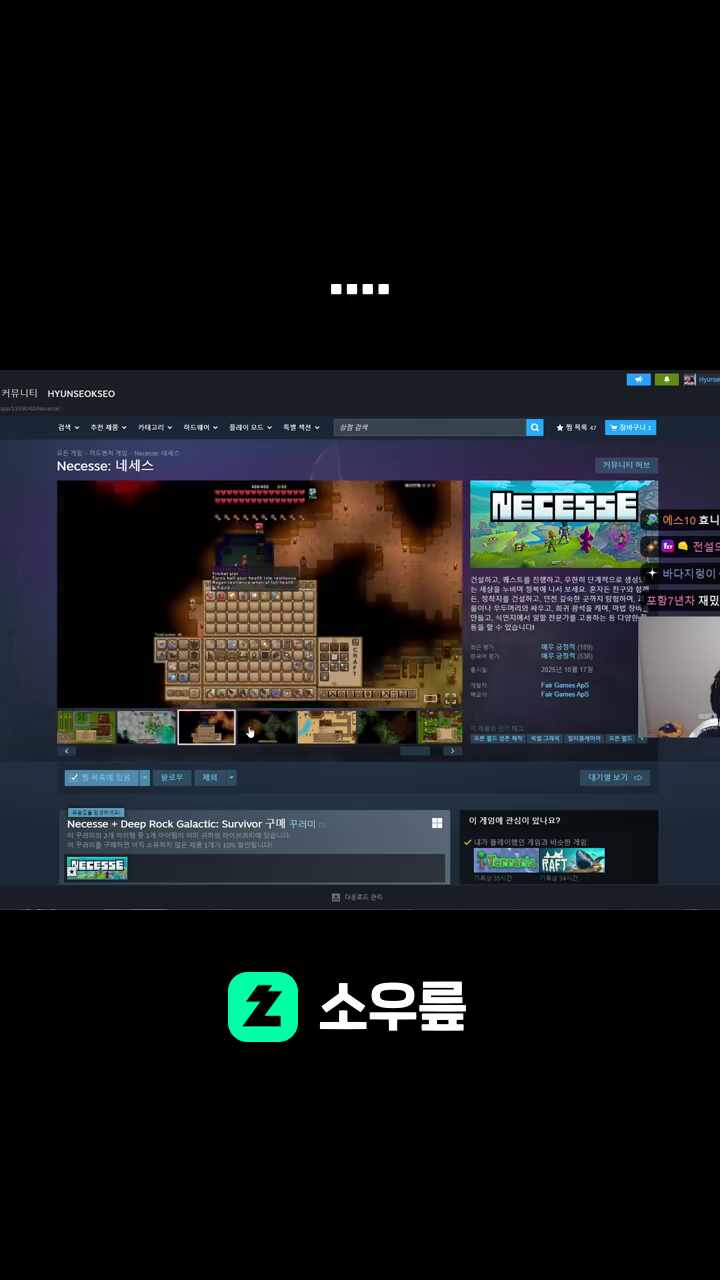The width and height of the screenshot is (720, 1280).
Task: Click the Windows platform icon on bundle
Action: tap(437, 823)
